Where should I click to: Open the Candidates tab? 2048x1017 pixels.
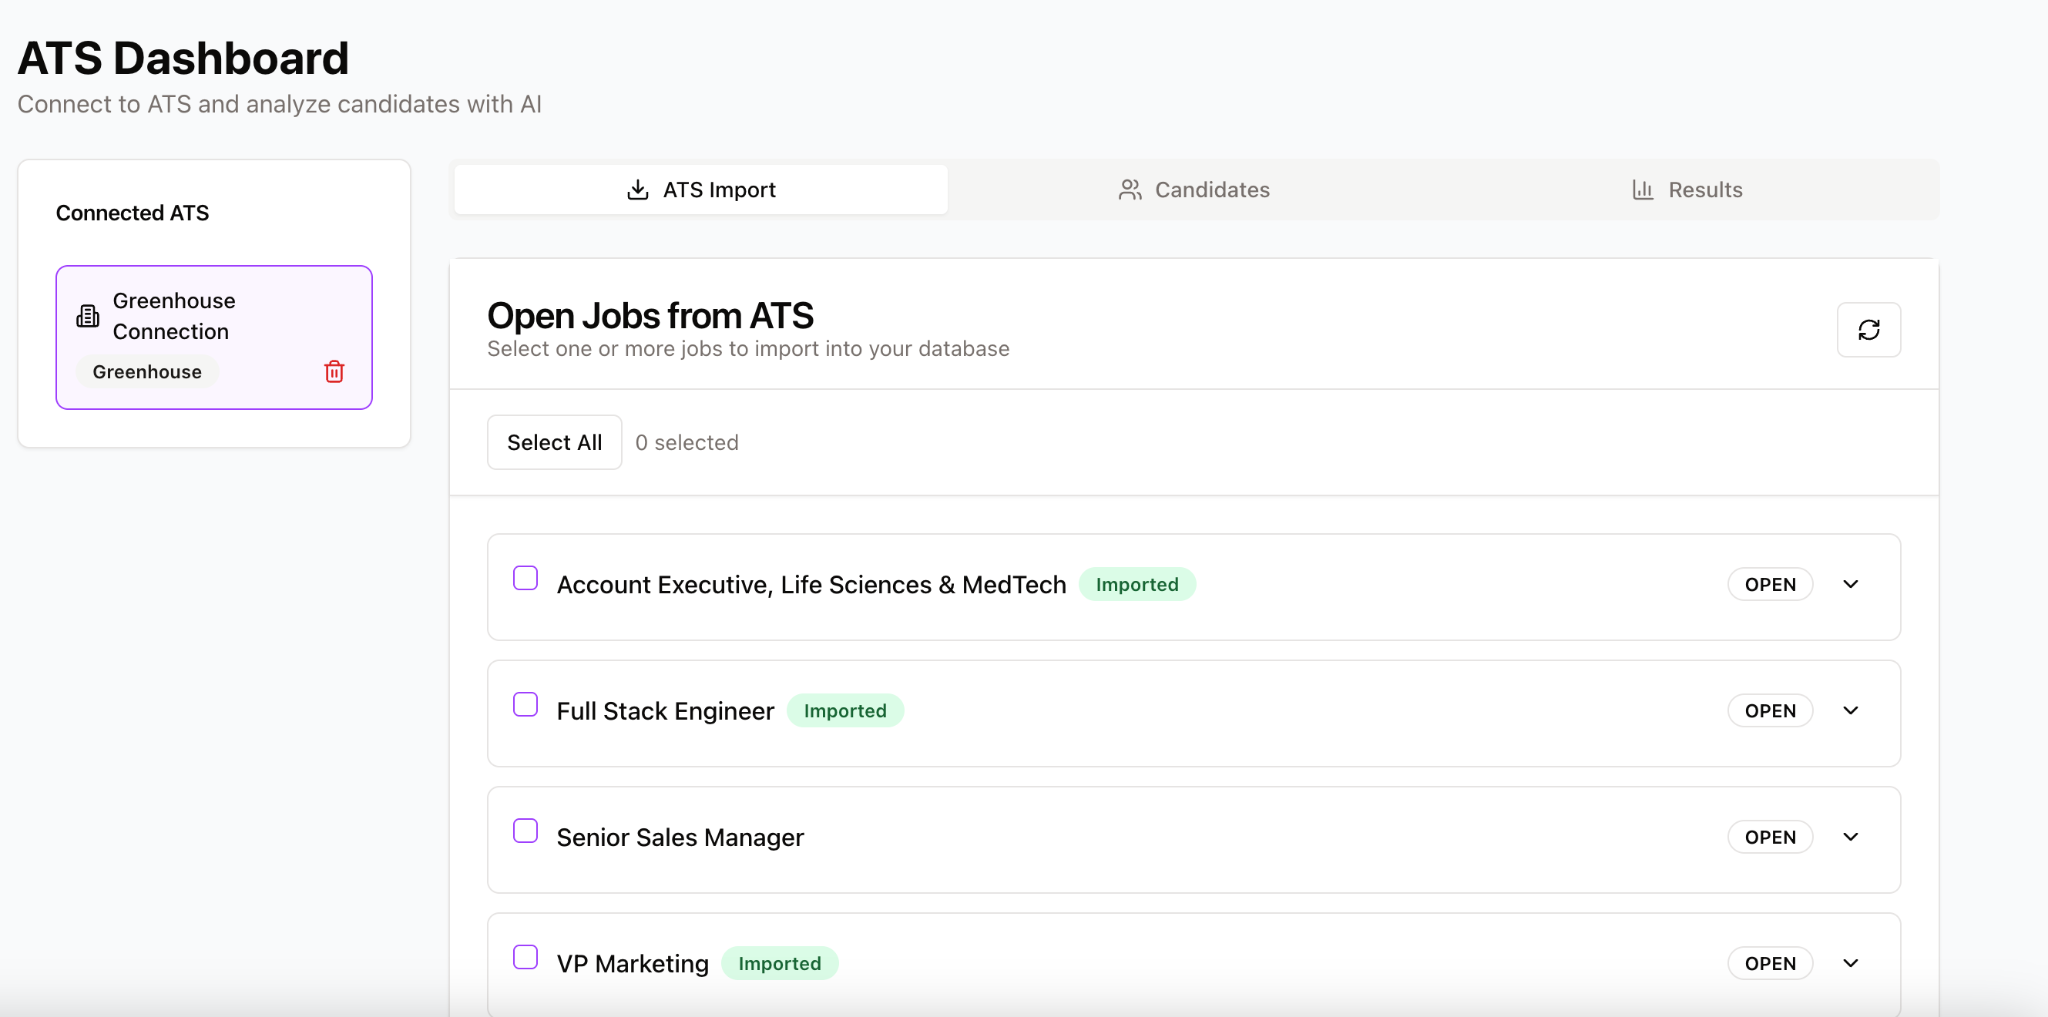[1194, 190]
